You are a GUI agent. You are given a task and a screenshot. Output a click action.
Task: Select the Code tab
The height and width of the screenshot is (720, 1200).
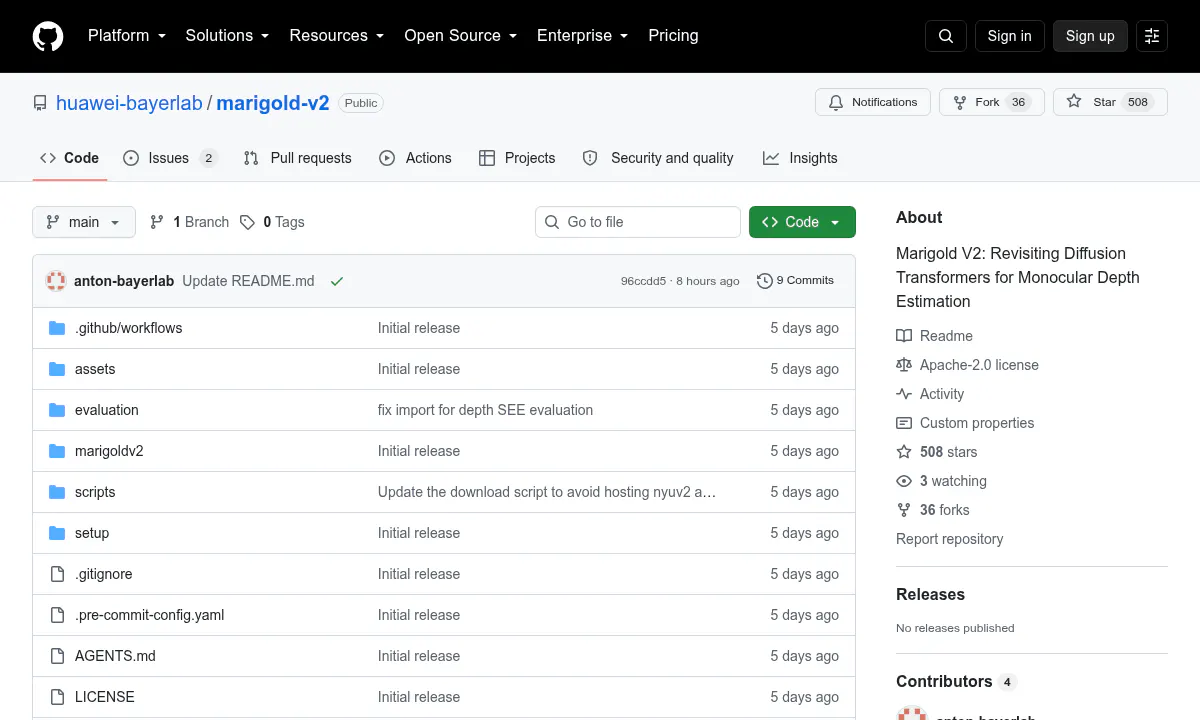pyautogui.click(x=70, y=158)
